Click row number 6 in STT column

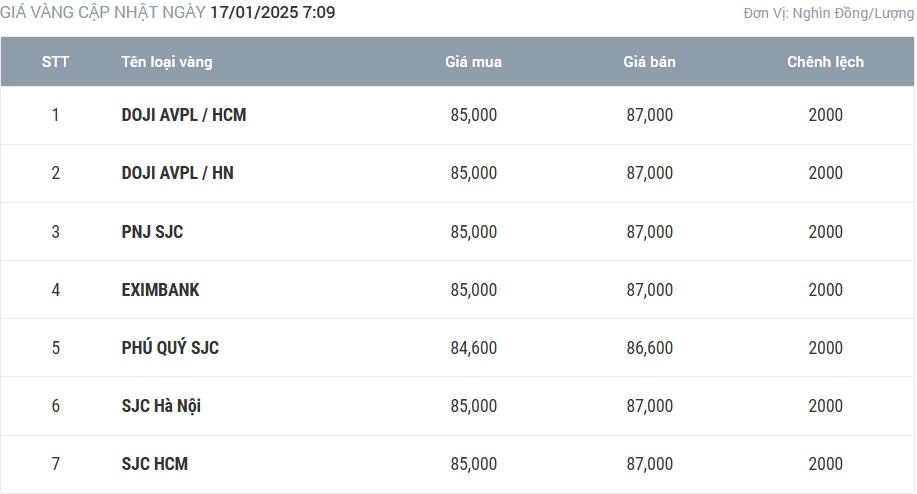pyautogui.click(x=55, y=406)
